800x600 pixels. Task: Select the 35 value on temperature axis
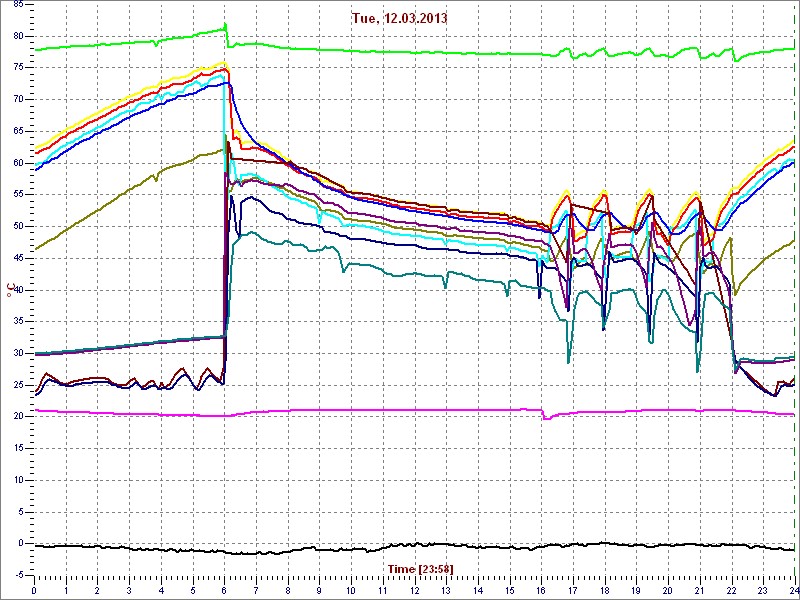pos(17,321)
